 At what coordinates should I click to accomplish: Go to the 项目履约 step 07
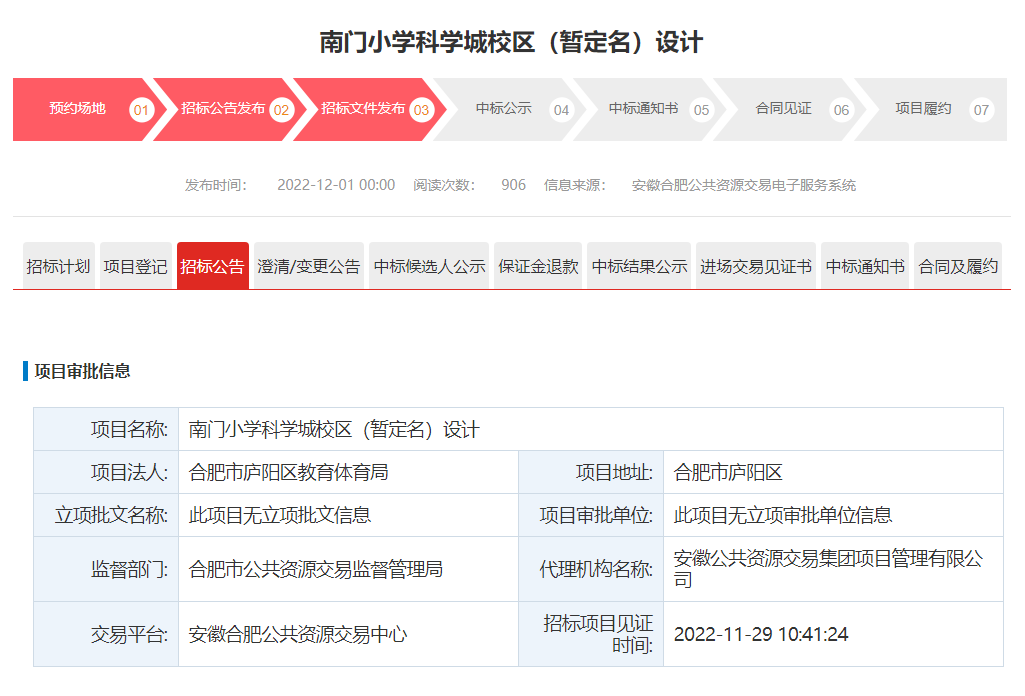(x=932, y=109)
